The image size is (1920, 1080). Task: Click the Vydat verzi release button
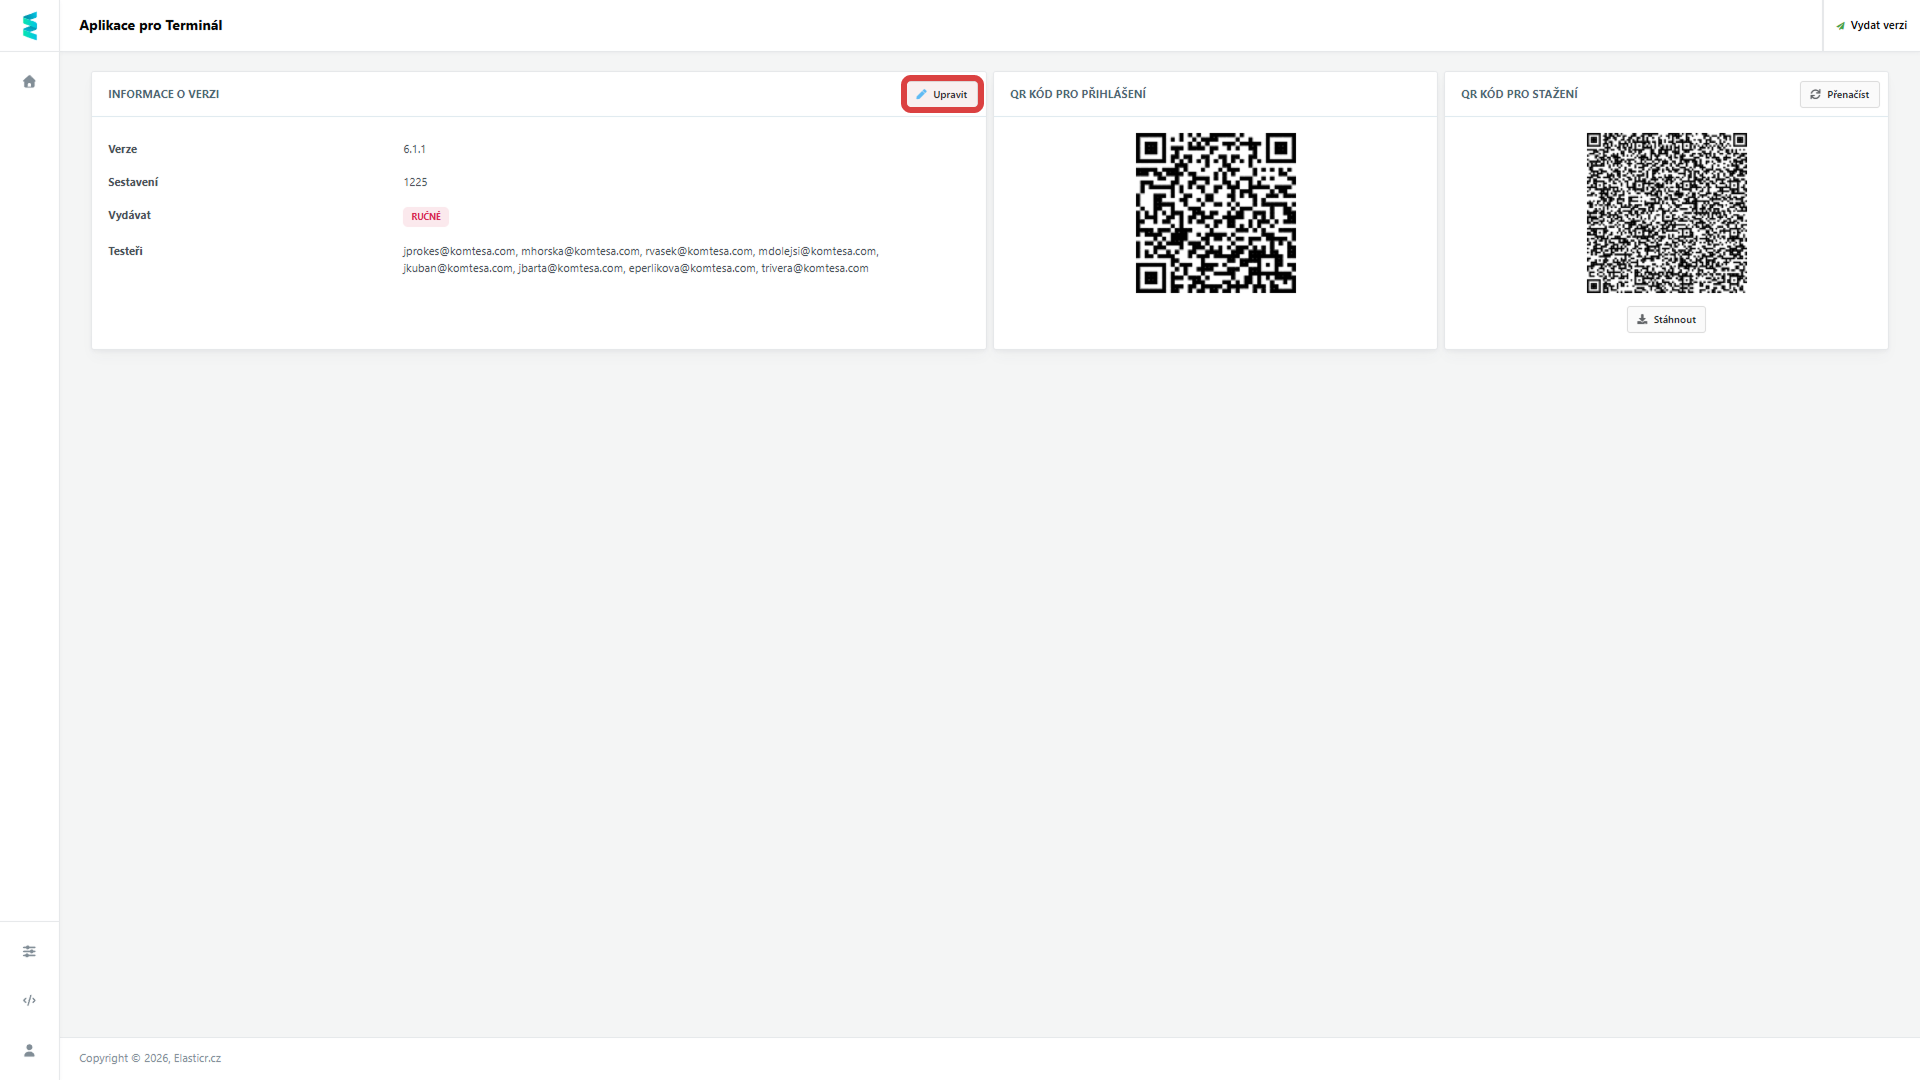tap(1871, 26)
